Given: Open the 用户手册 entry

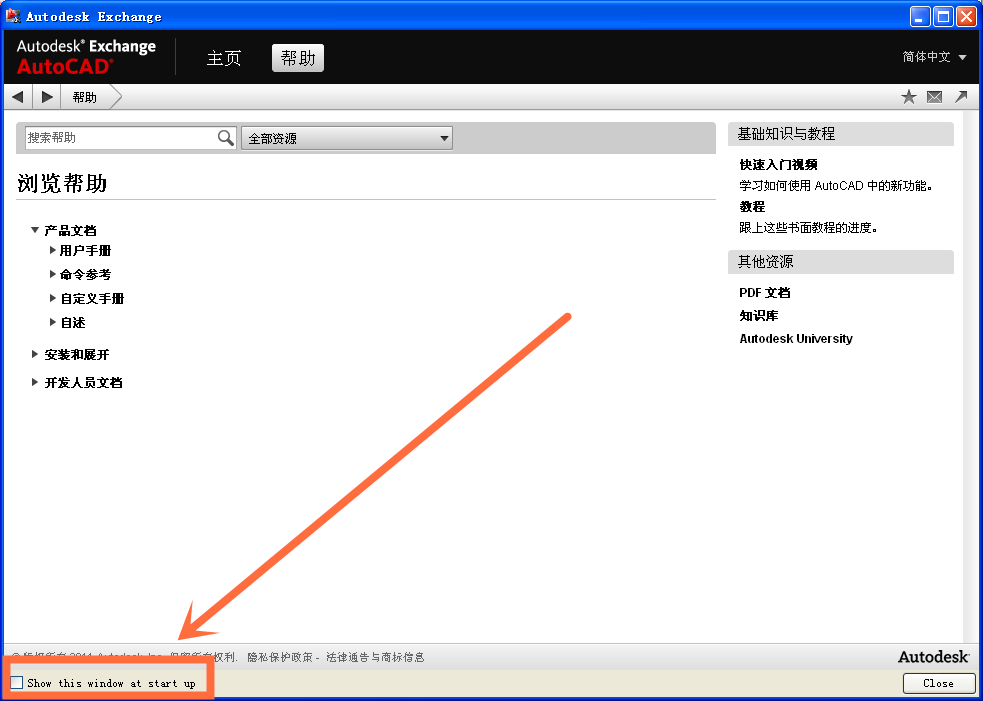Looking at the screenshot, I should [85, 251].
